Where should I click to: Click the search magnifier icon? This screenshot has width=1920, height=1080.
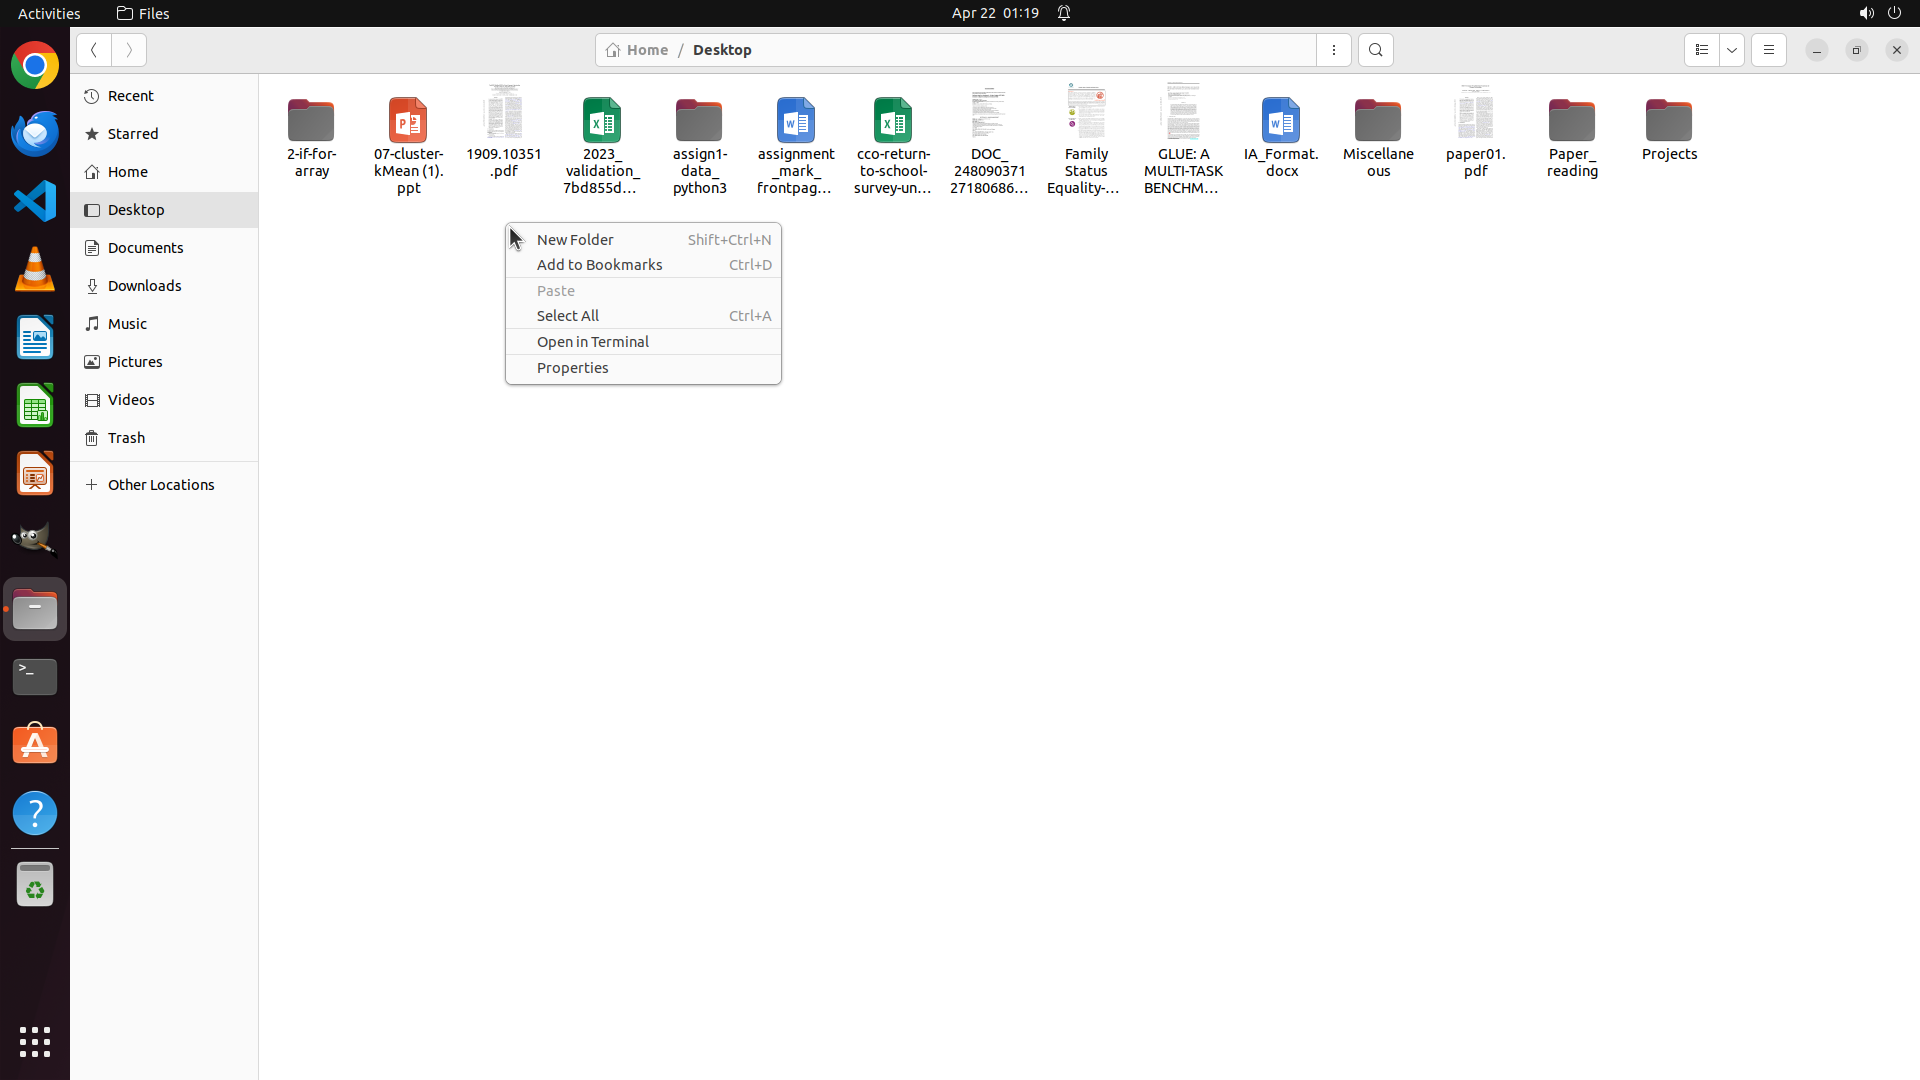pyautogui.click(x=1375, y=50)
